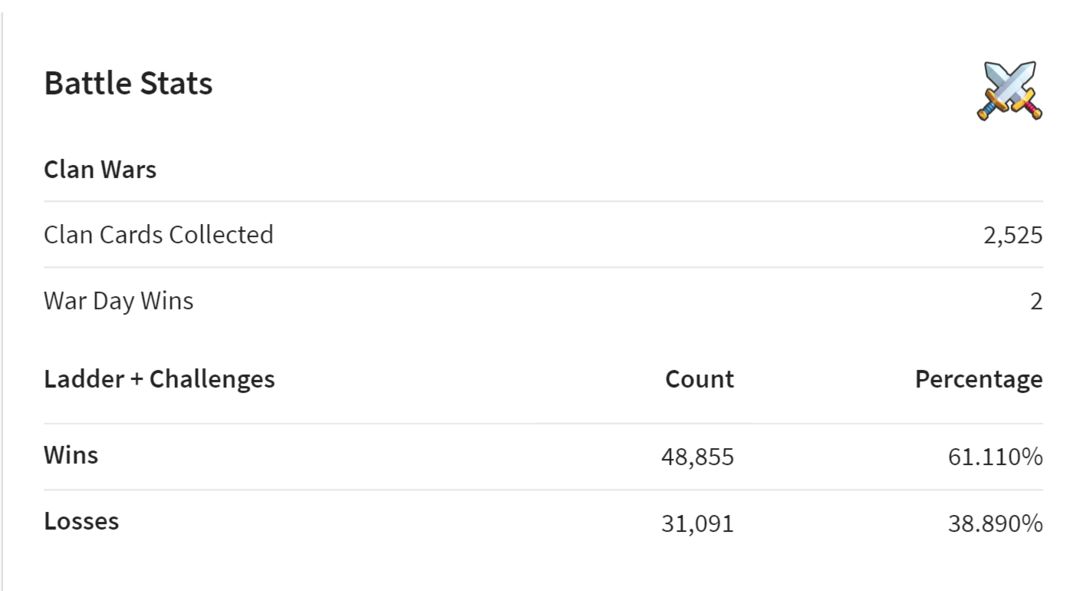Select the War Day Wins label
This screenshot has height=591, width=1080.
[x=118, y=301]
